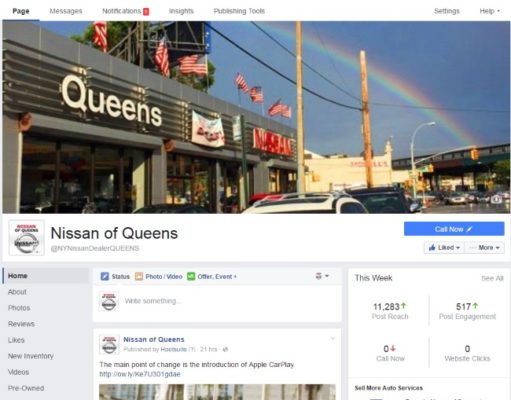Click the Nissan of Queens profile picture

pyautogui.click(x=26, y=238)
